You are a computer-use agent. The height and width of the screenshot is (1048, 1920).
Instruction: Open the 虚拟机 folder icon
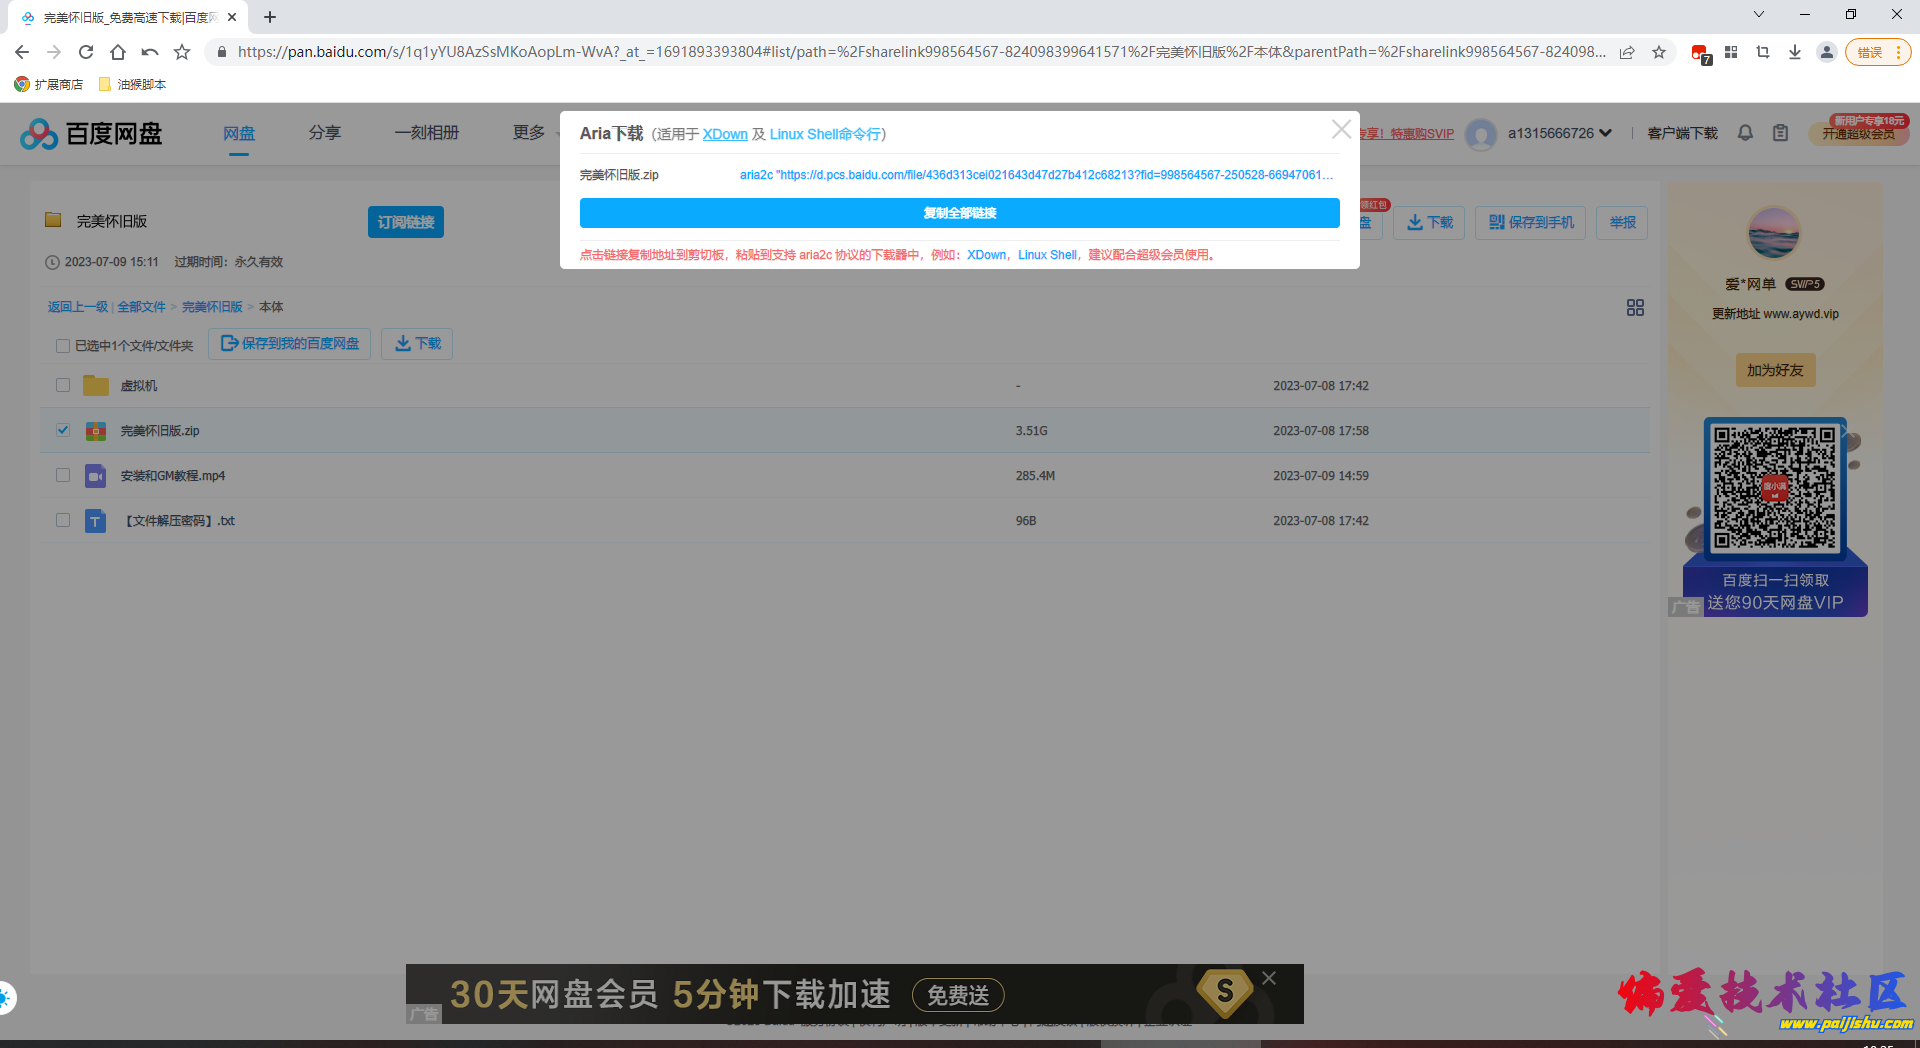coord(95,385)
